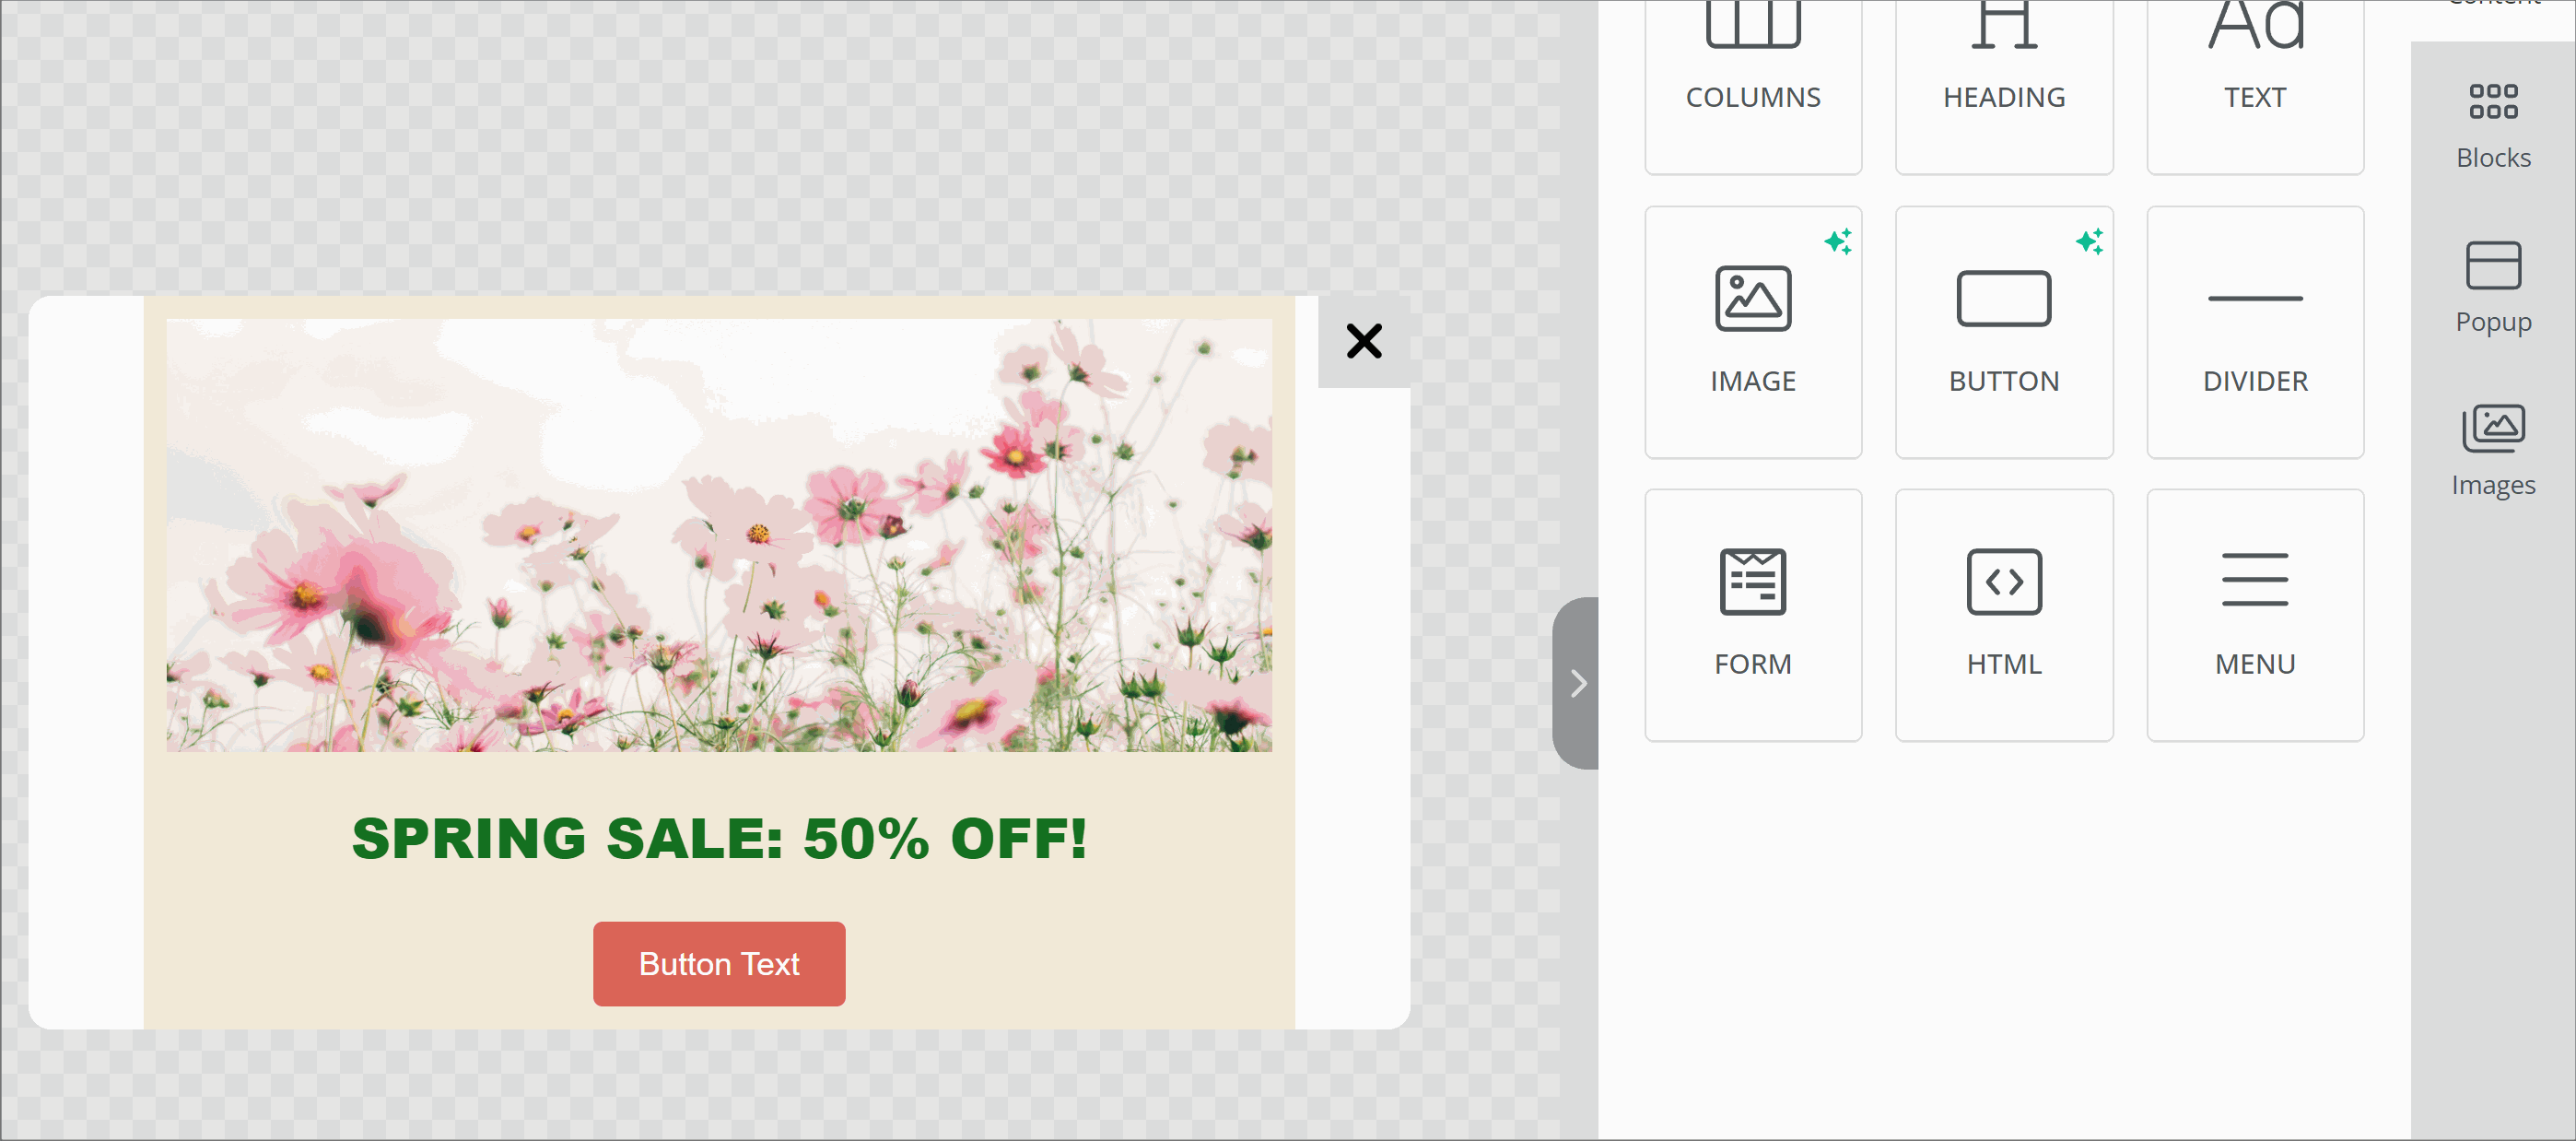Open the Images sidebar tab
This screenshot has width=2576, height=1141.
pyautogui.click(x=2492, y=451)
